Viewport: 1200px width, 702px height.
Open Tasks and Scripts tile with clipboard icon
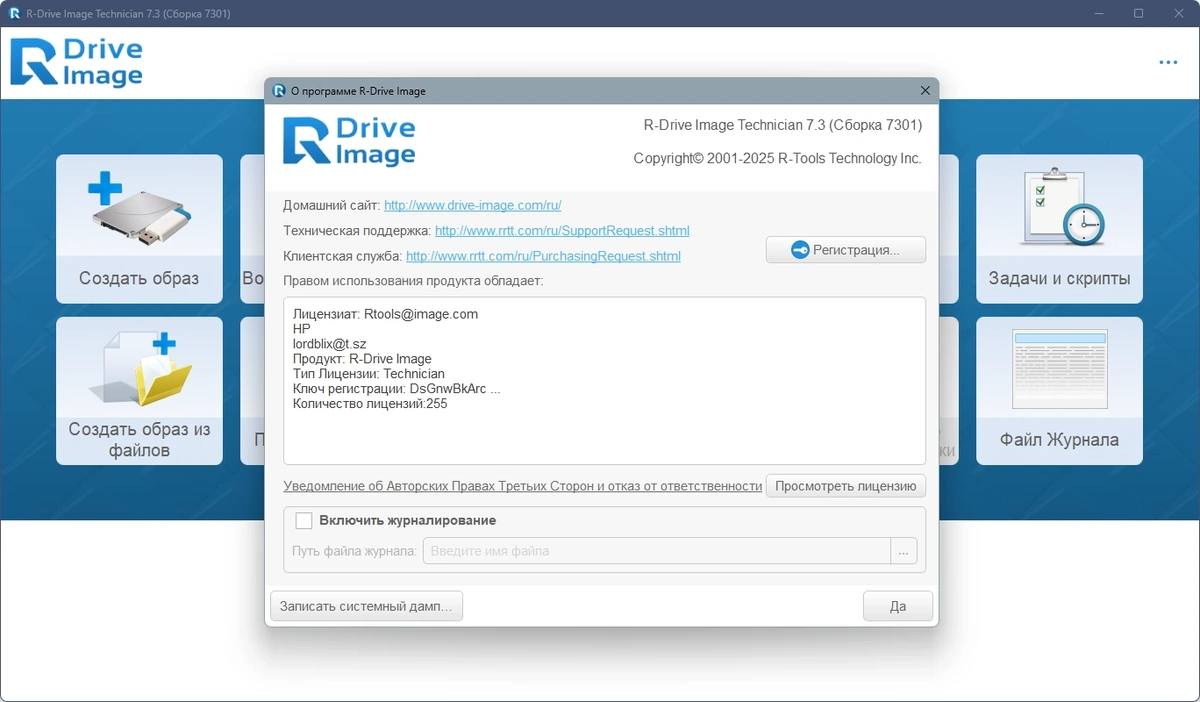(x=1059, y=229)
